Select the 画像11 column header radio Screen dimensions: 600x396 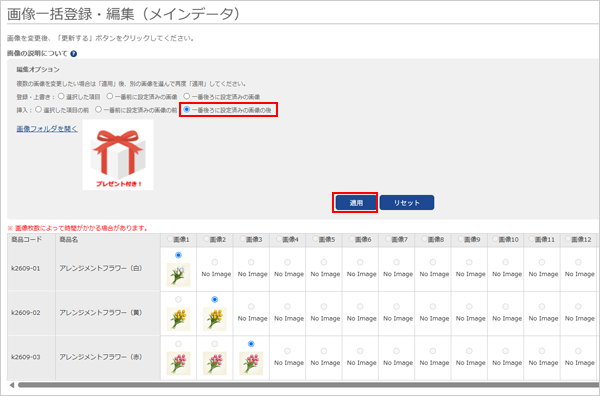tap(532, 239)
